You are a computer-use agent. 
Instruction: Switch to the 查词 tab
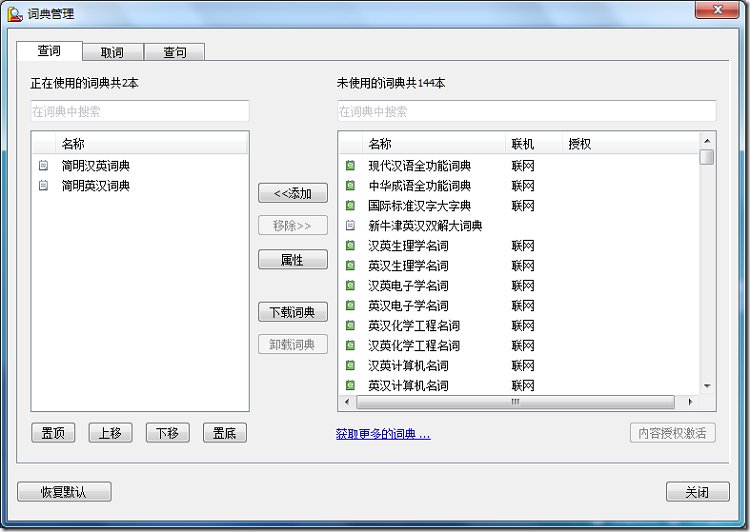pos(49,51)
